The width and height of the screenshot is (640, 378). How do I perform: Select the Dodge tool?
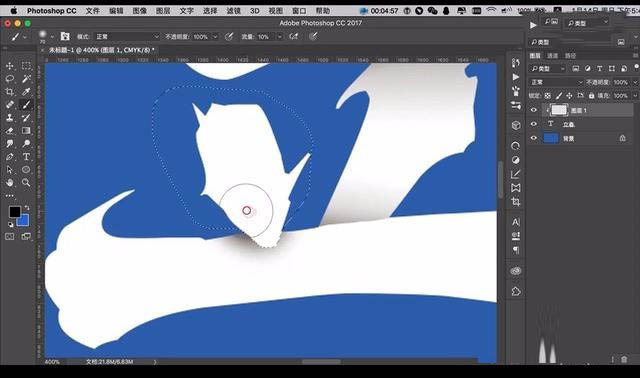click(26, 143)
